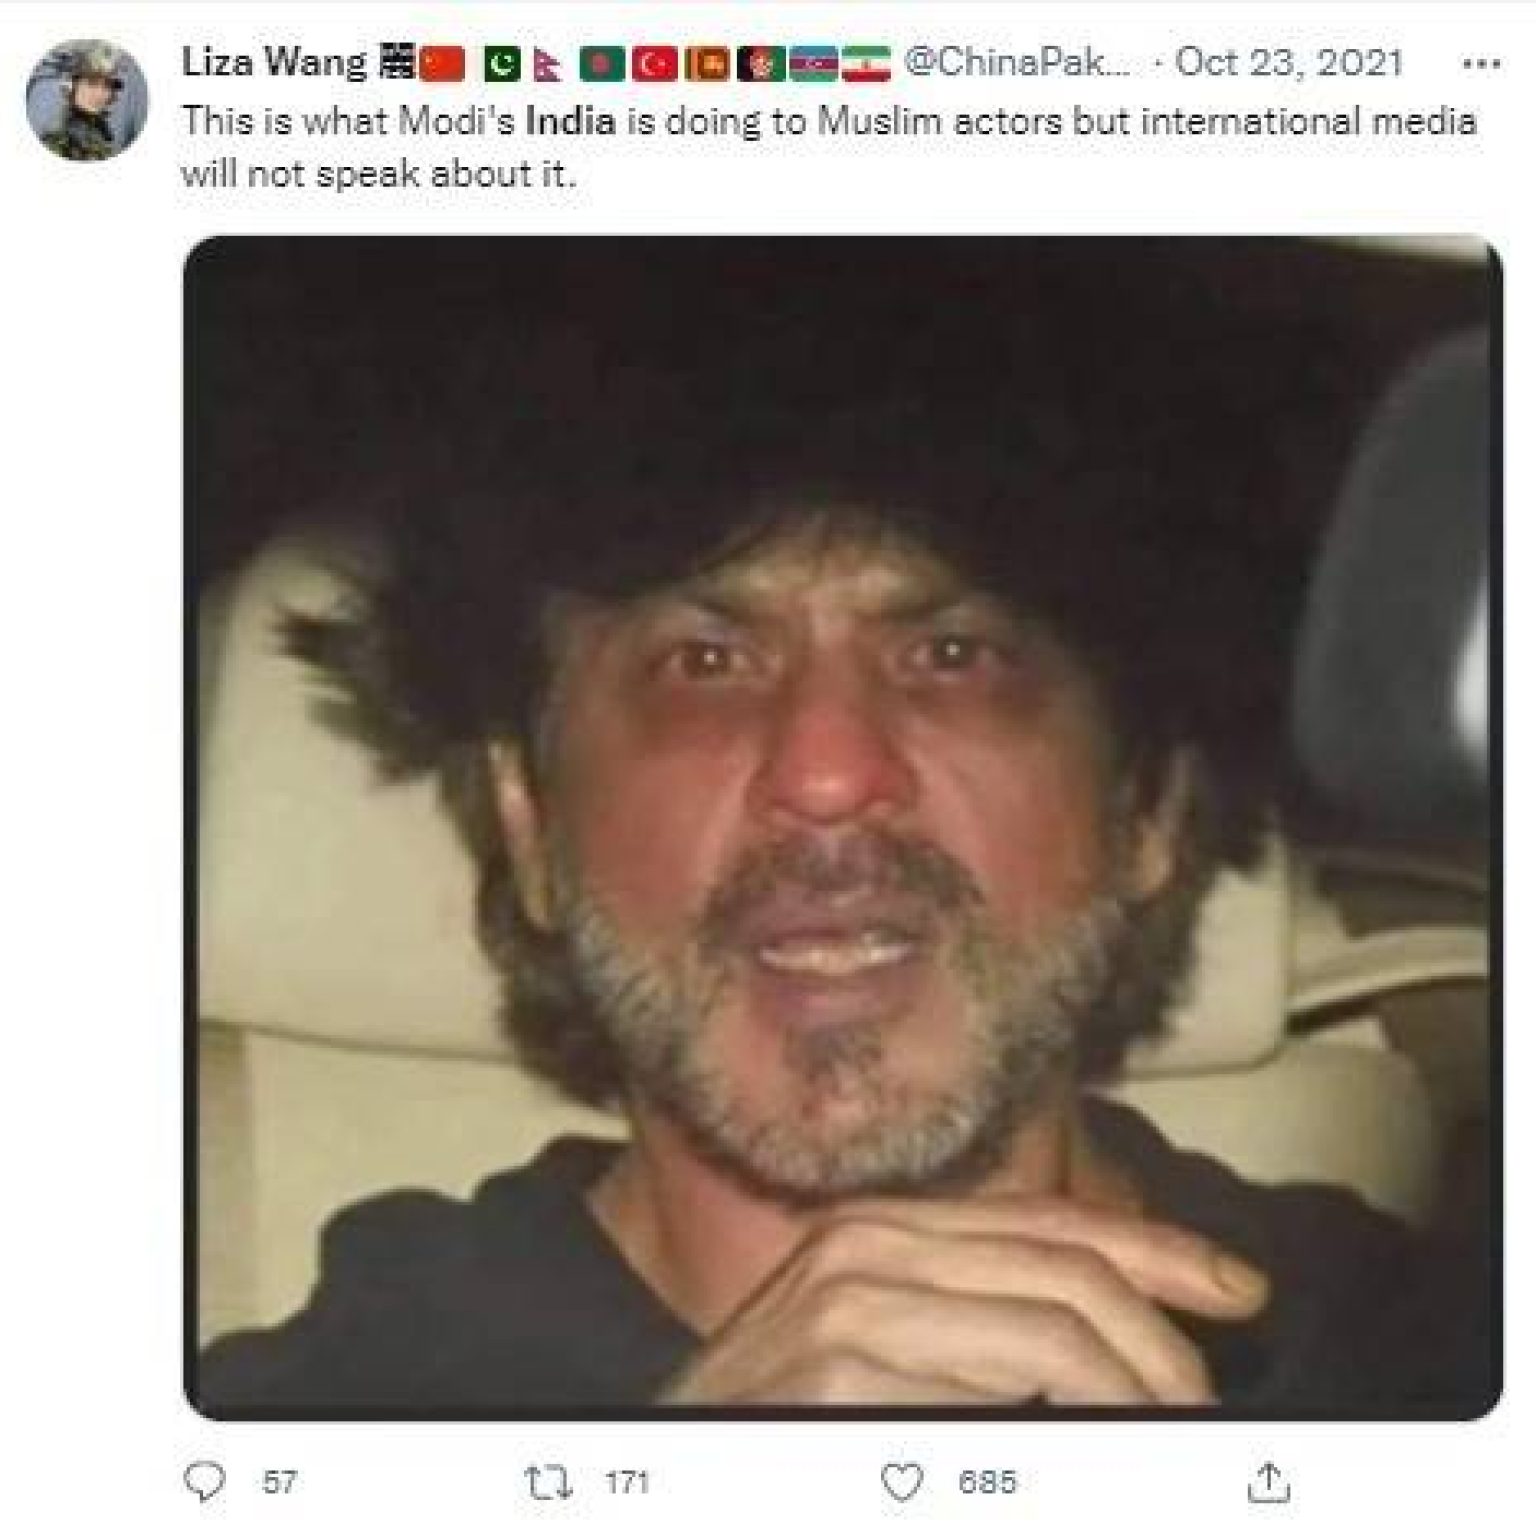
Task: Click the Iran flag emoji in name
Action: [866, 64]
